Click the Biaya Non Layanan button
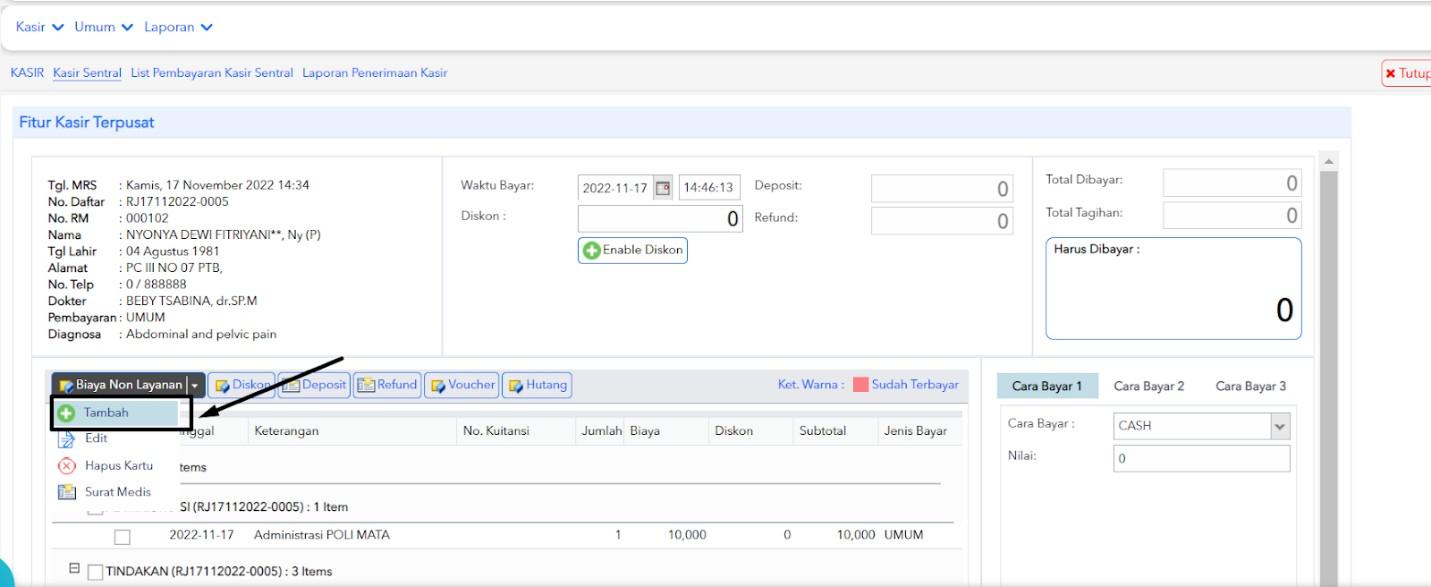 (120, 385)
